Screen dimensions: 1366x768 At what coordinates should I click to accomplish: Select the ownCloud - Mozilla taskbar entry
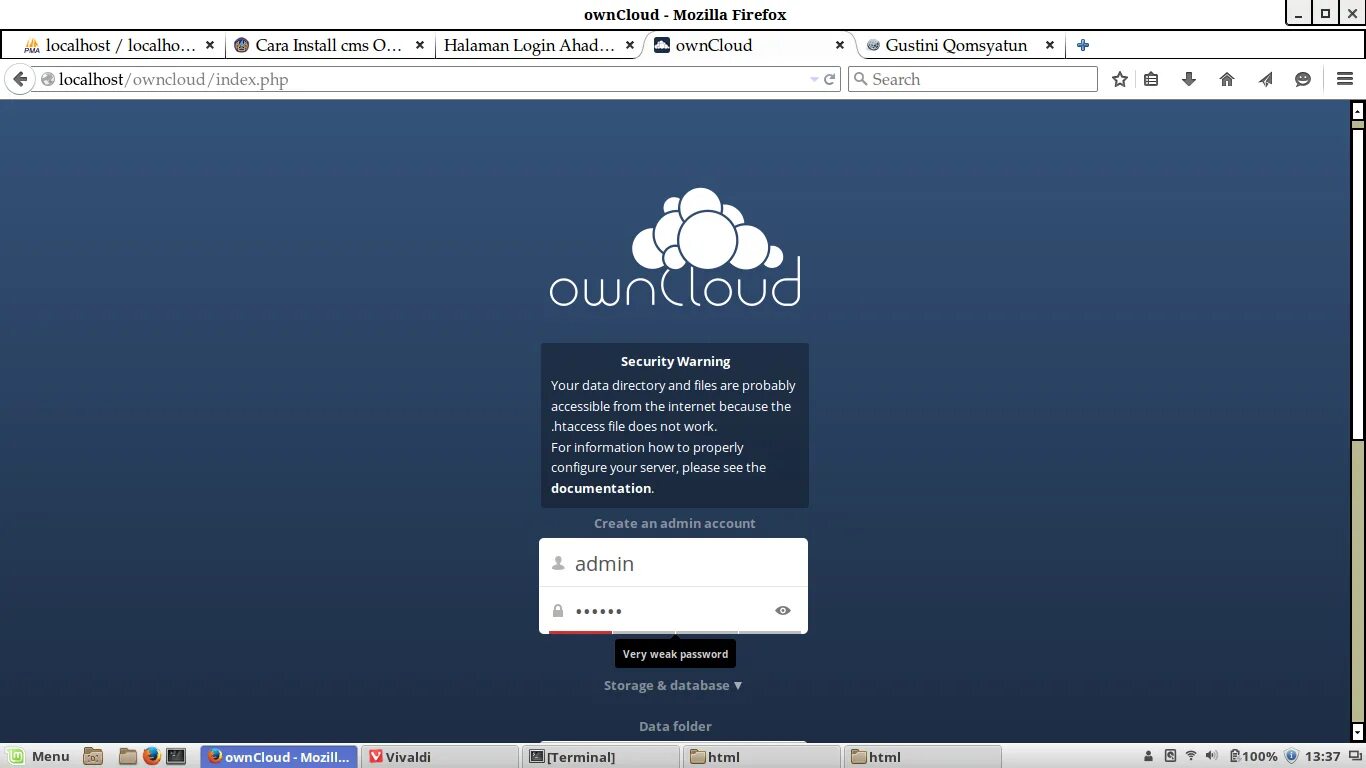pos(279,757)
